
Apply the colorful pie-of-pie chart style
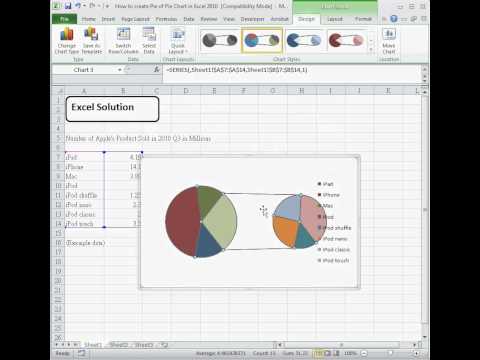[x=262, y=40]
